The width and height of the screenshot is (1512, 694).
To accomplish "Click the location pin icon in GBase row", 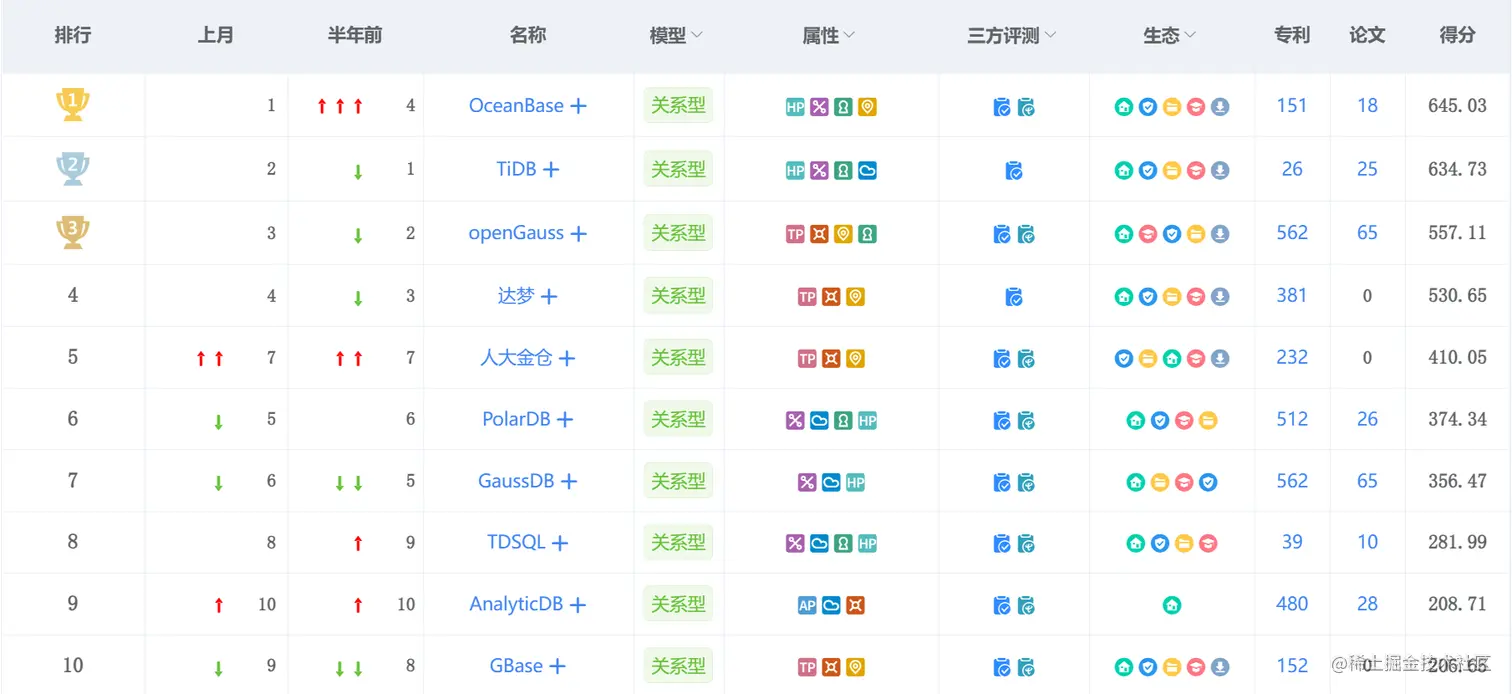I will [x=855, y=667].
